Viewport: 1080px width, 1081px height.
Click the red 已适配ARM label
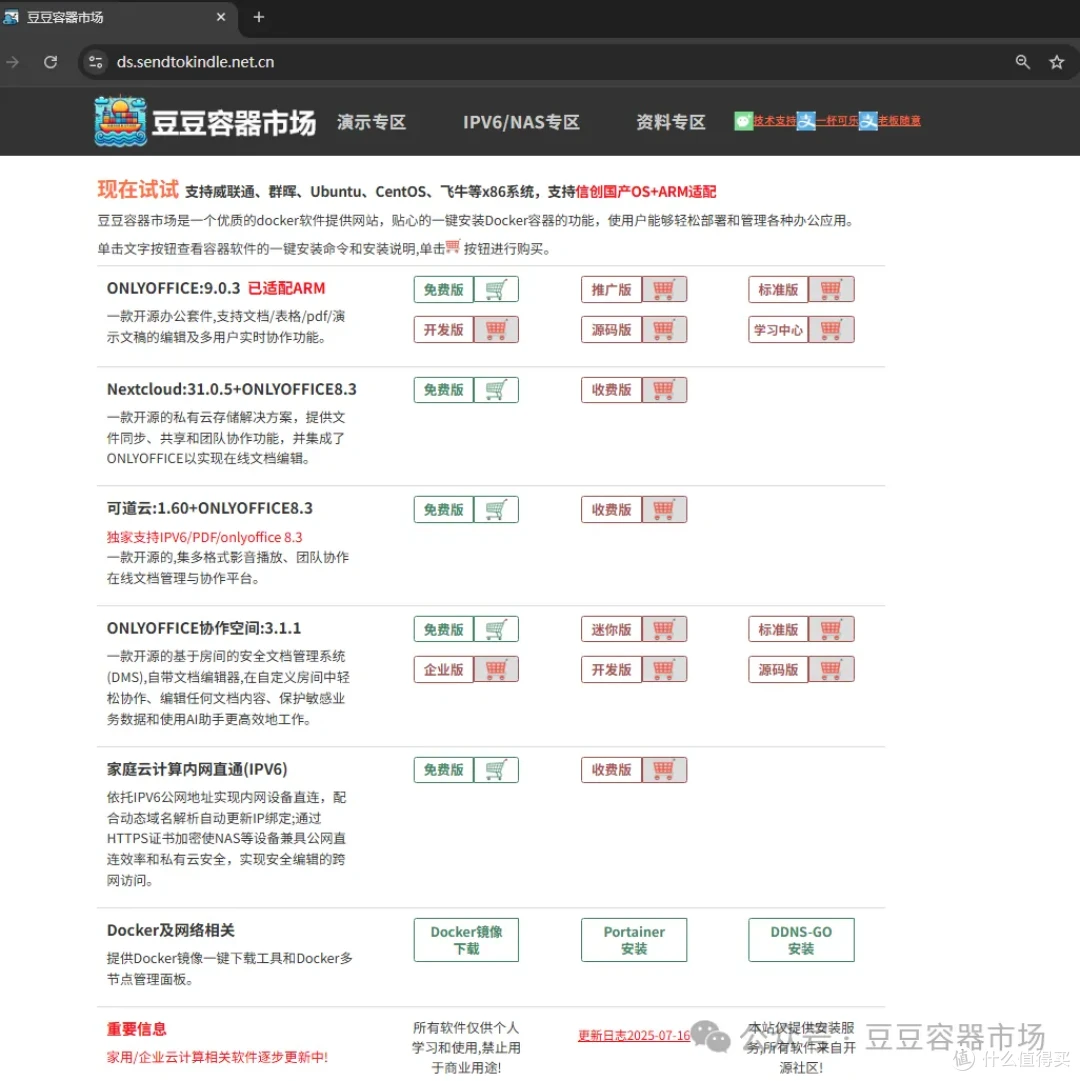286,288
